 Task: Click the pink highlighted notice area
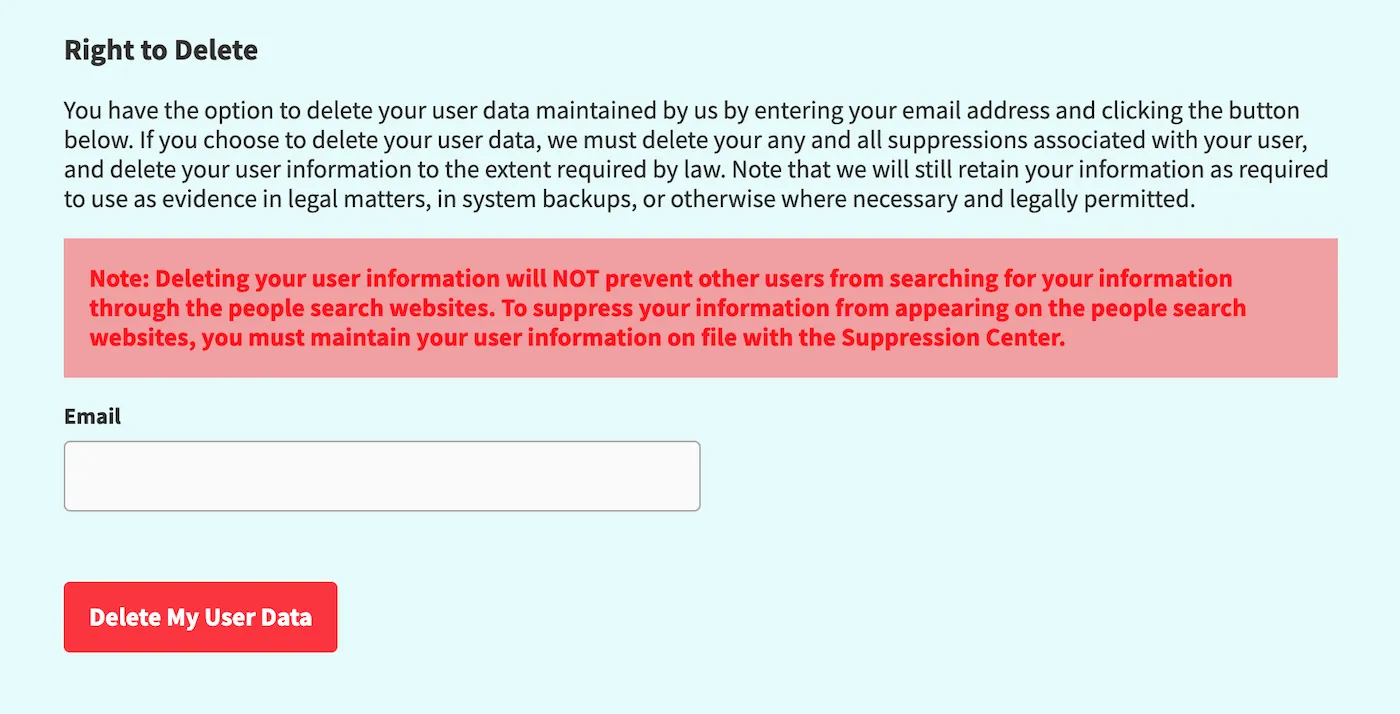(x=700, y=307)
